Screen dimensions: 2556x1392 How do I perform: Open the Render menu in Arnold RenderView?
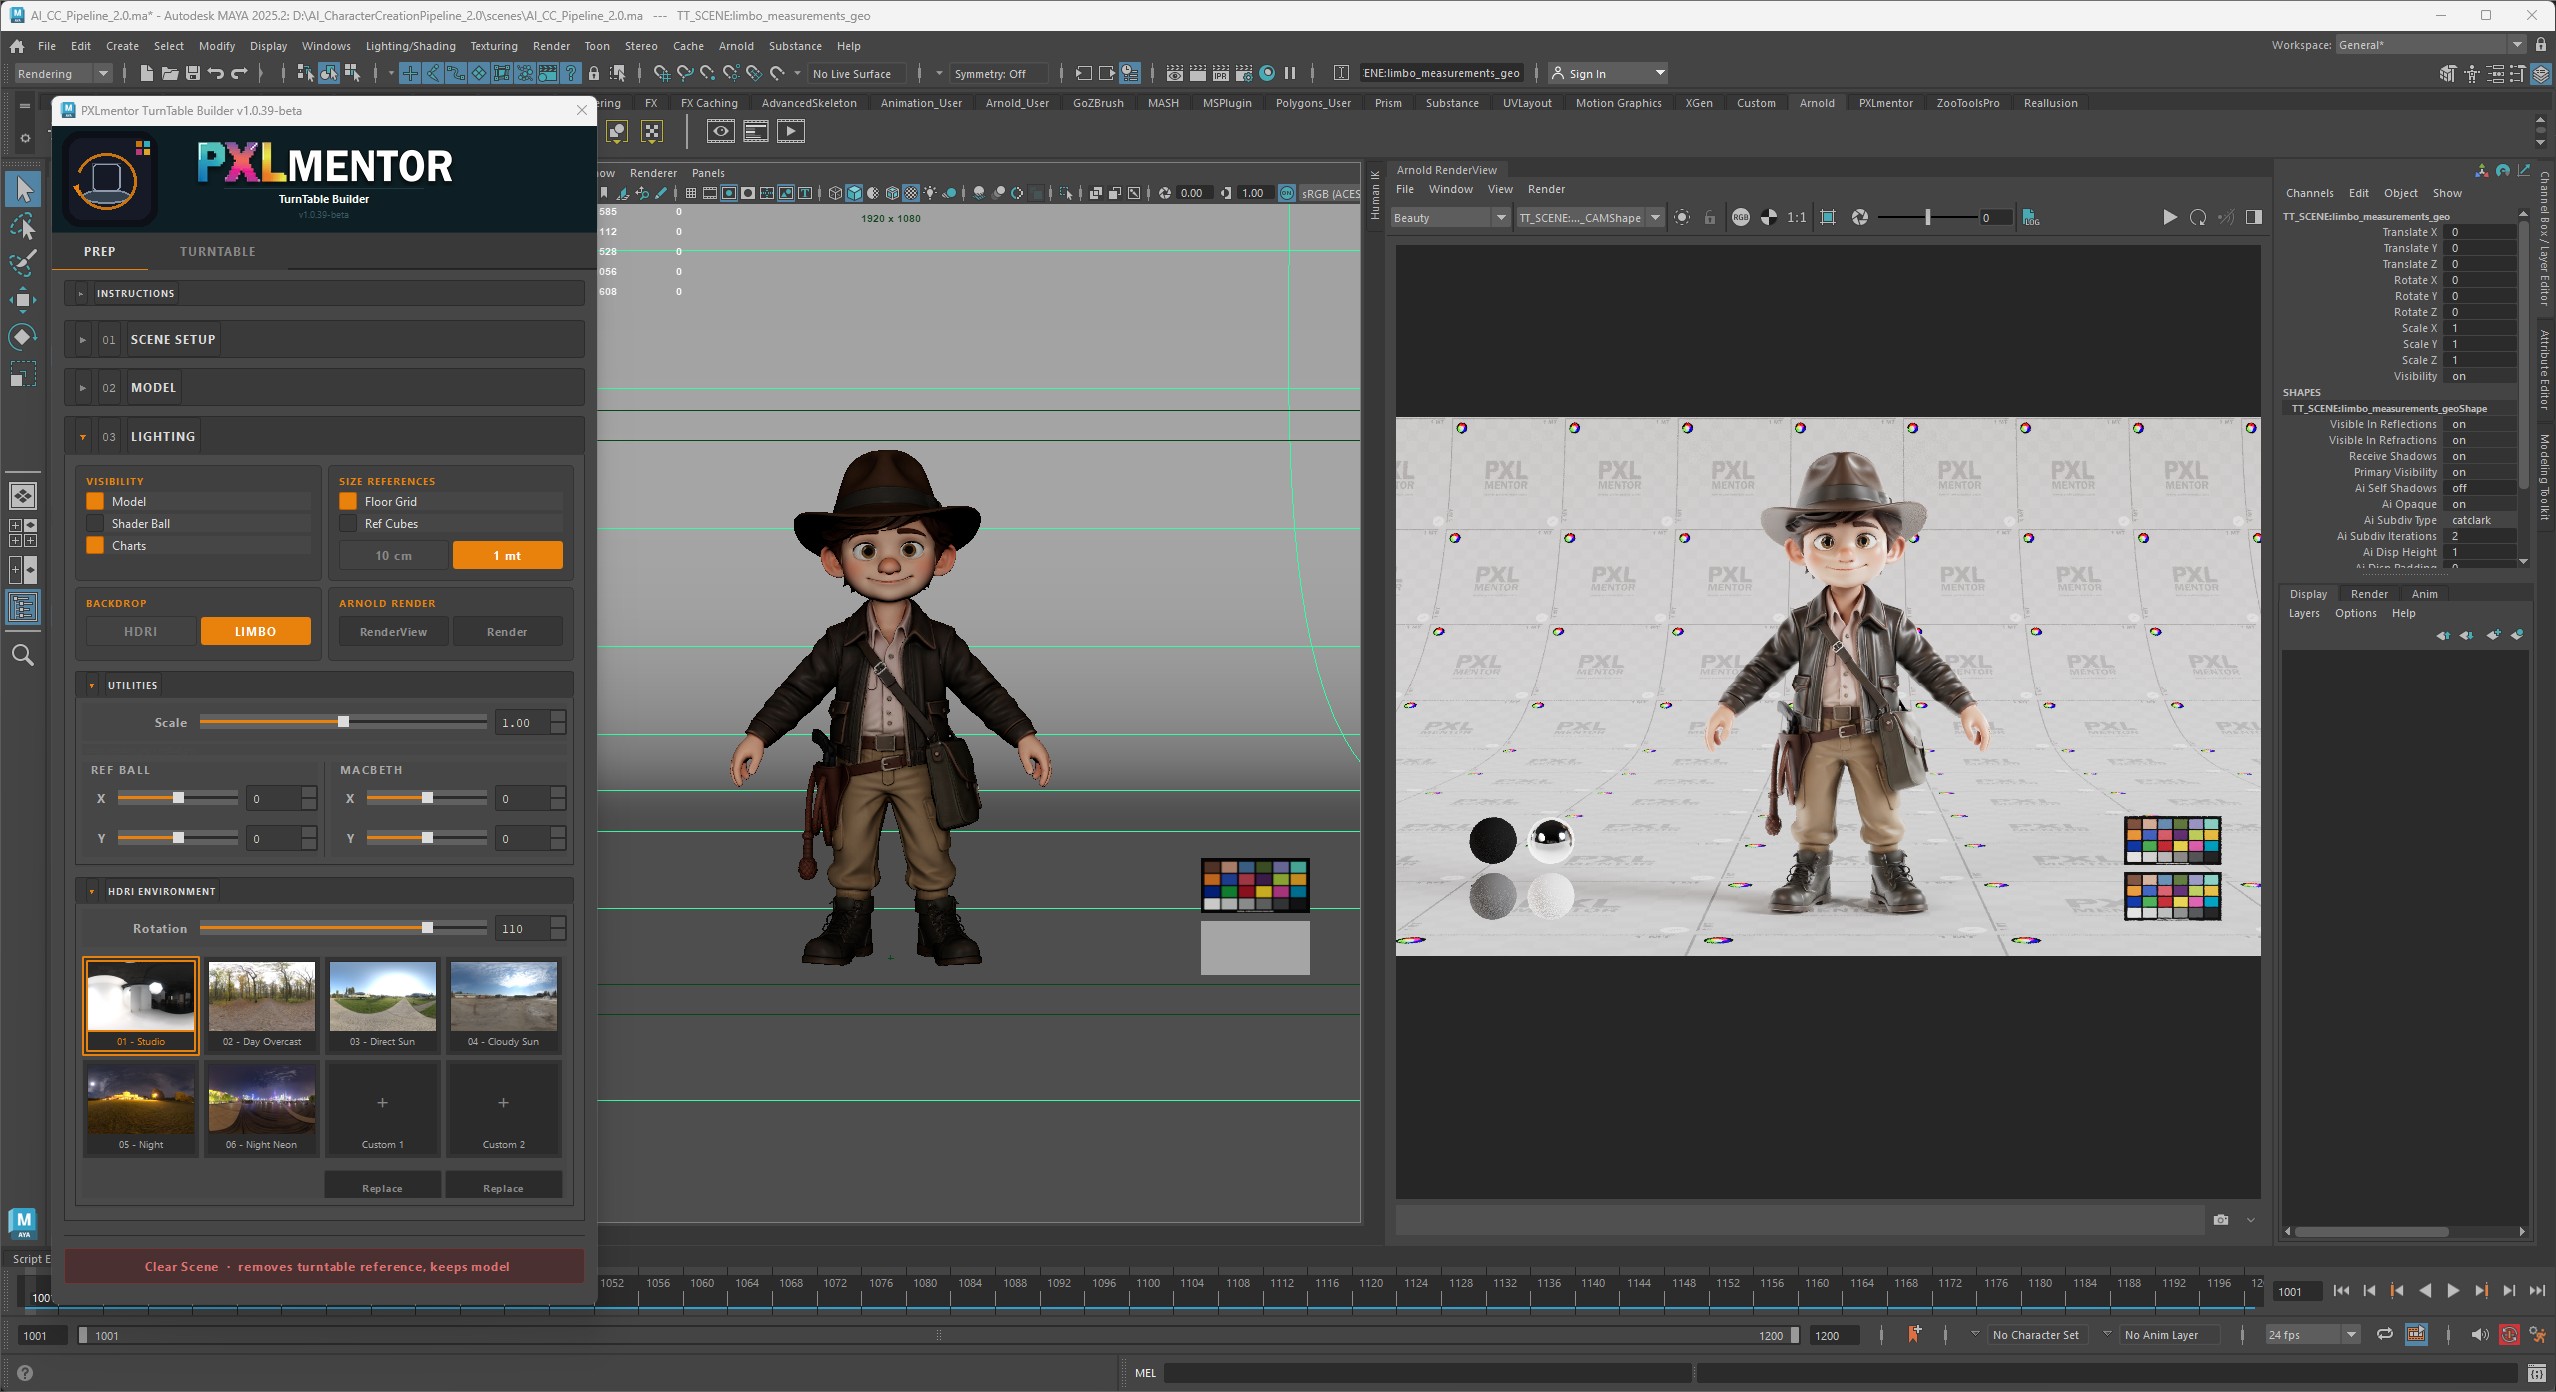1546,189
